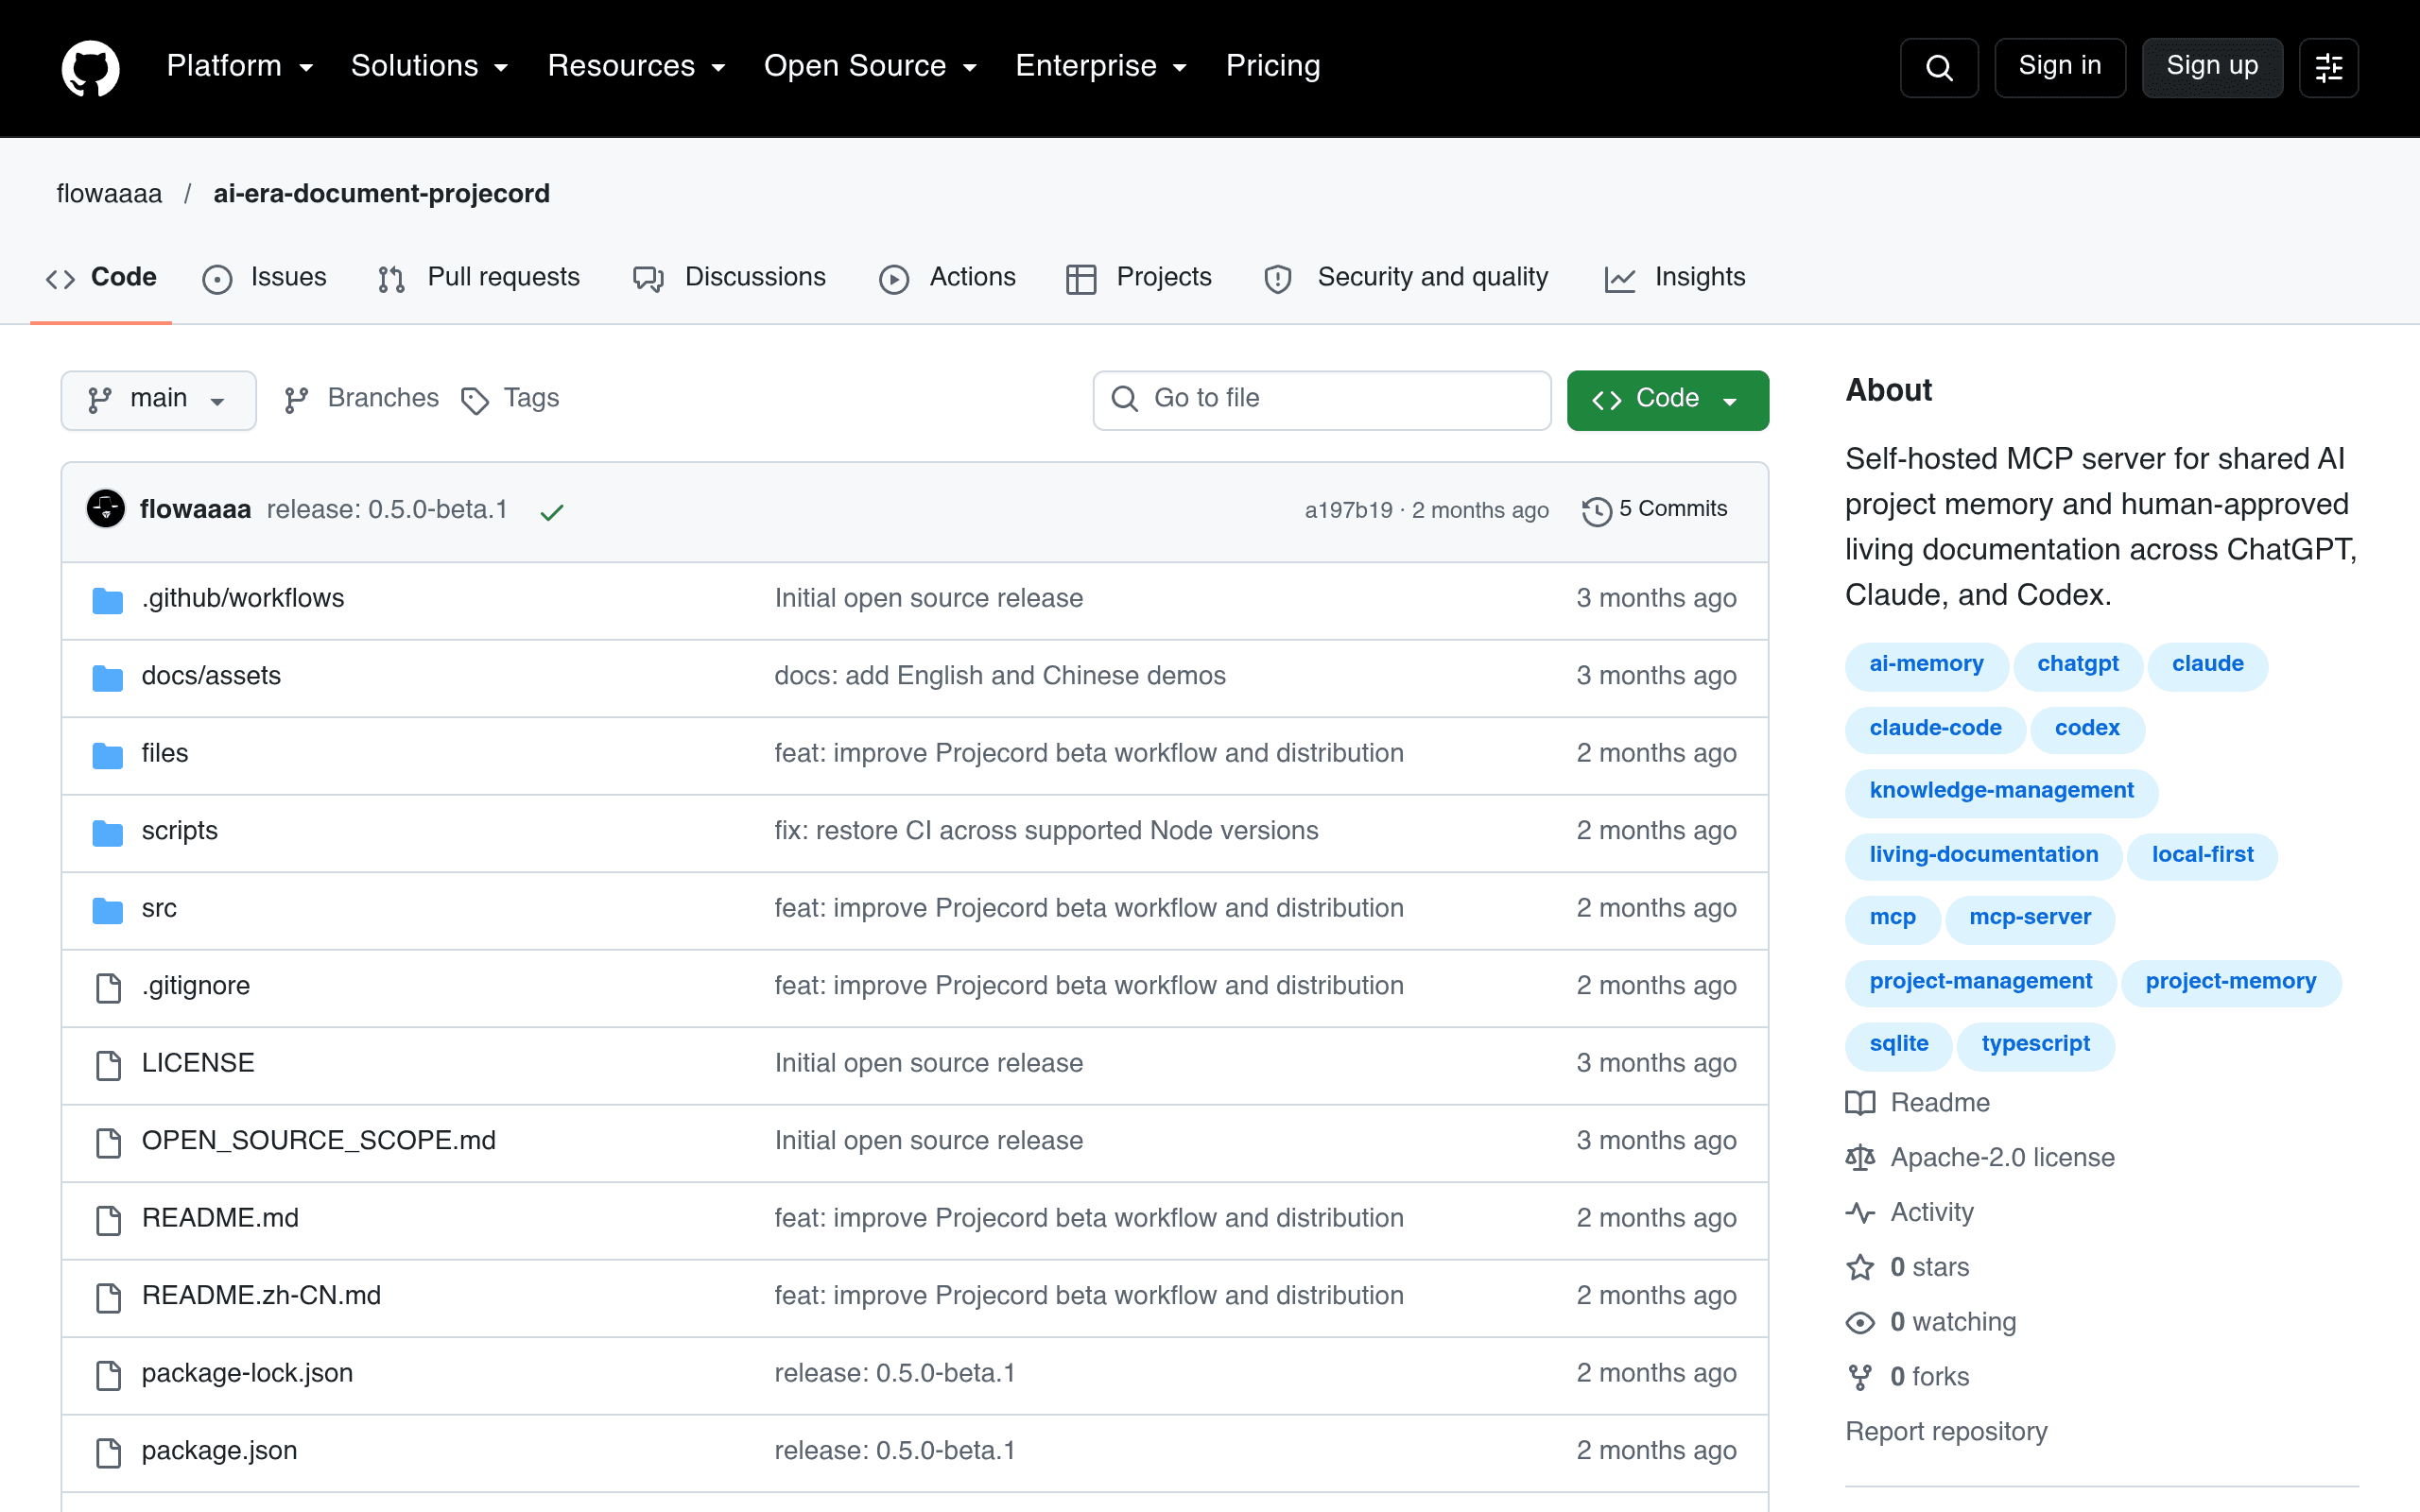Expand the Resources dropdown
Screen dimensions: 2420x1512
636,66
